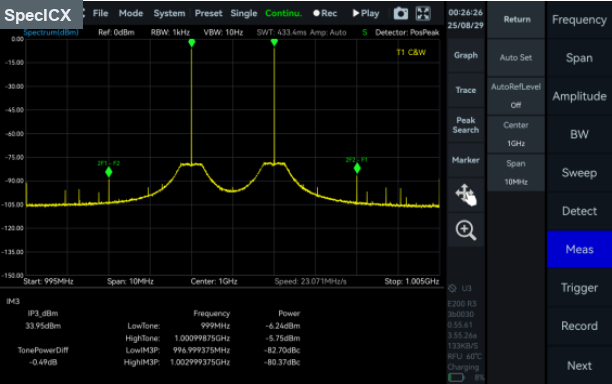Select the low tone peak marker triangle
The height and width of the screenshot is (384, 612).
click(192, 43)
